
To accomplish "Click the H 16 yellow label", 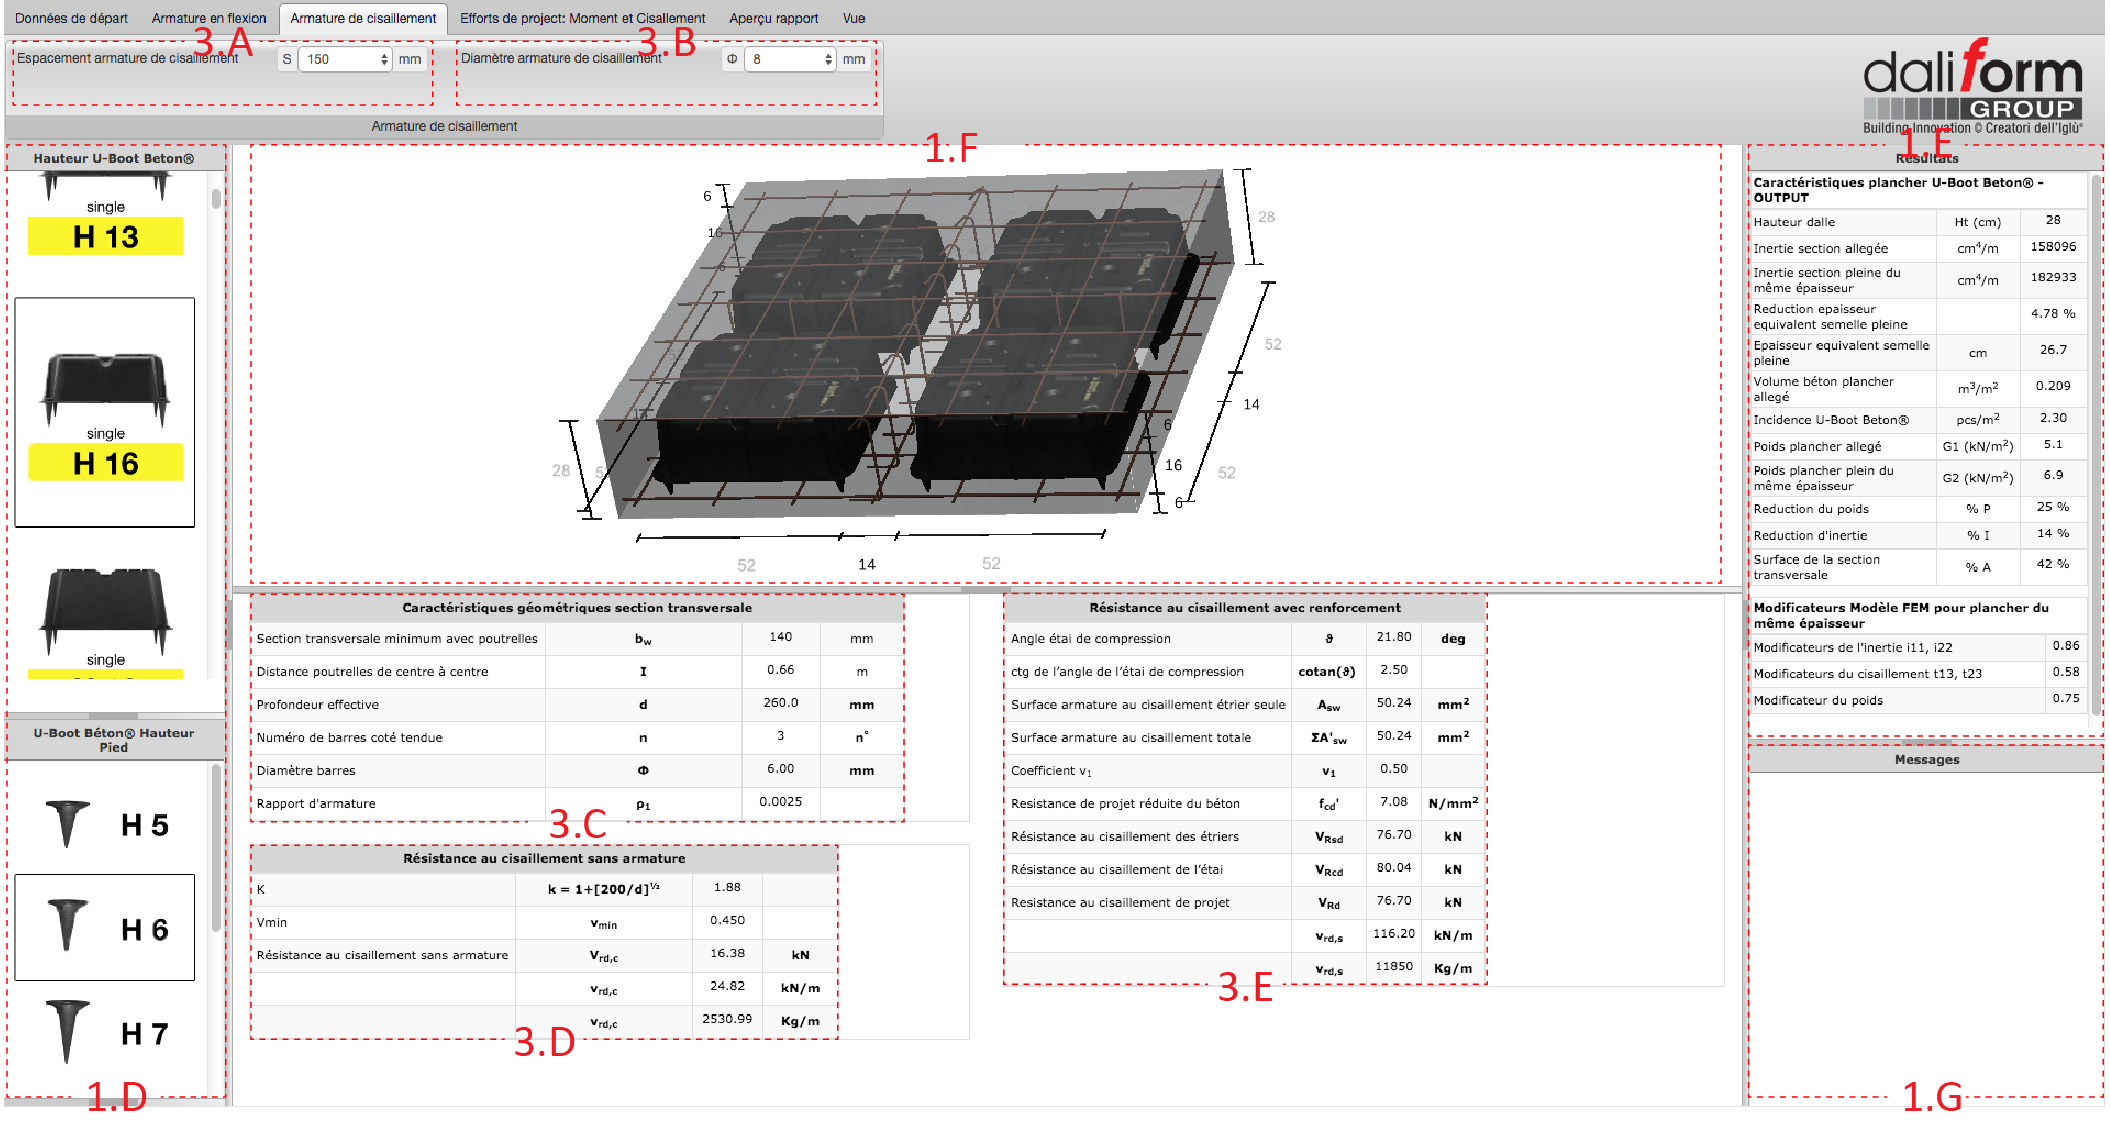I will pos(105,463).
